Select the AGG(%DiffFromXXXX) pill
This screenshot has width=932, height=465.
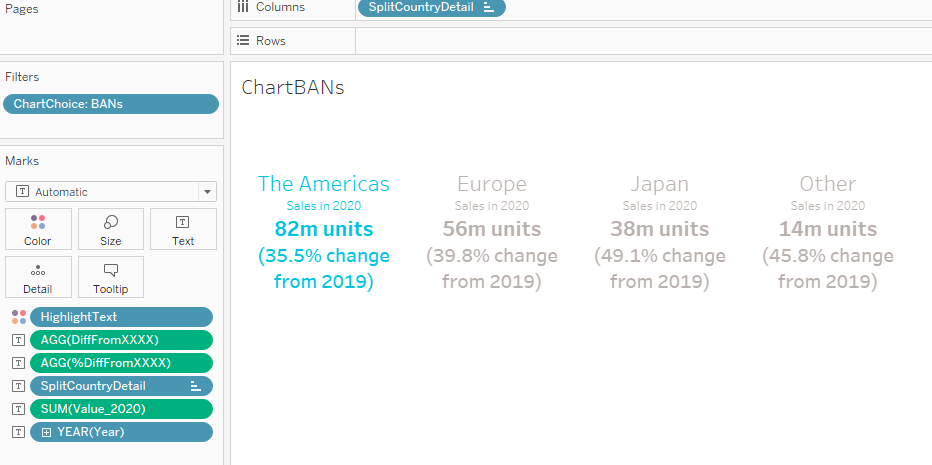(x=120, y=363)
